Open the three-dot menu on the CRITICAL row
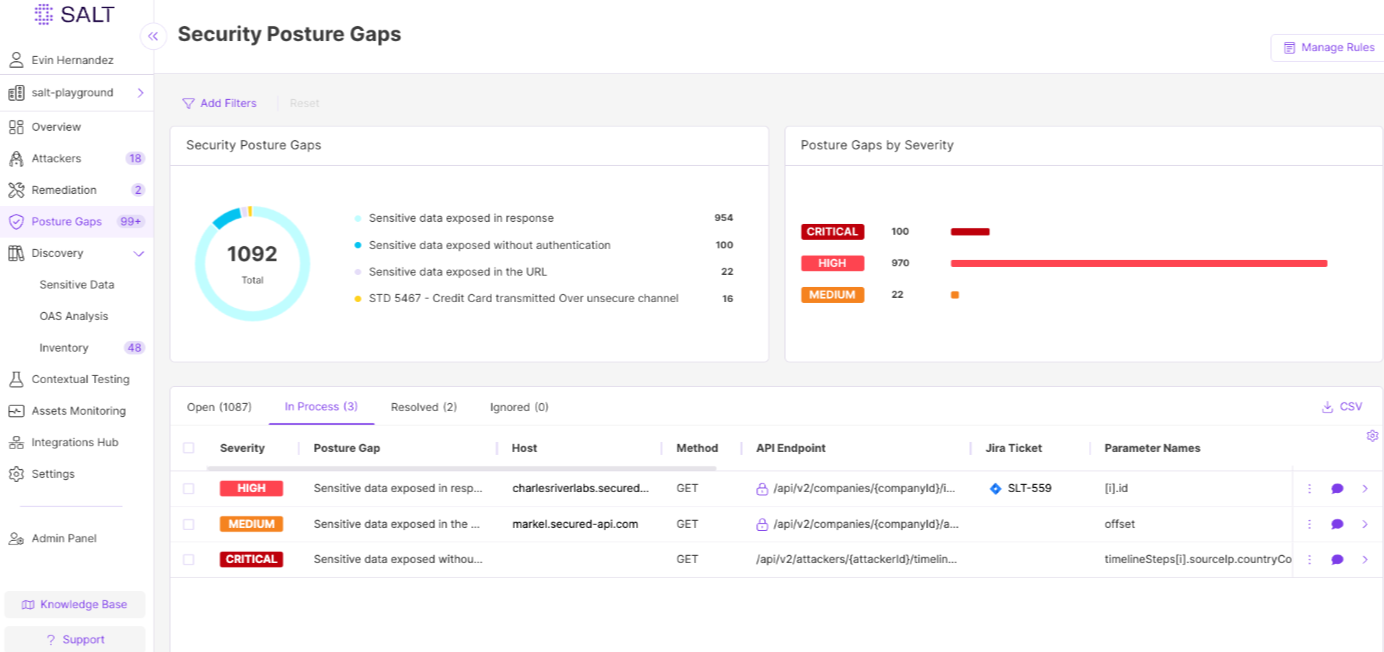Image resolution: width=1384 pixels, height=652 pixels. pyautogui.click(x=1309, y=559)
